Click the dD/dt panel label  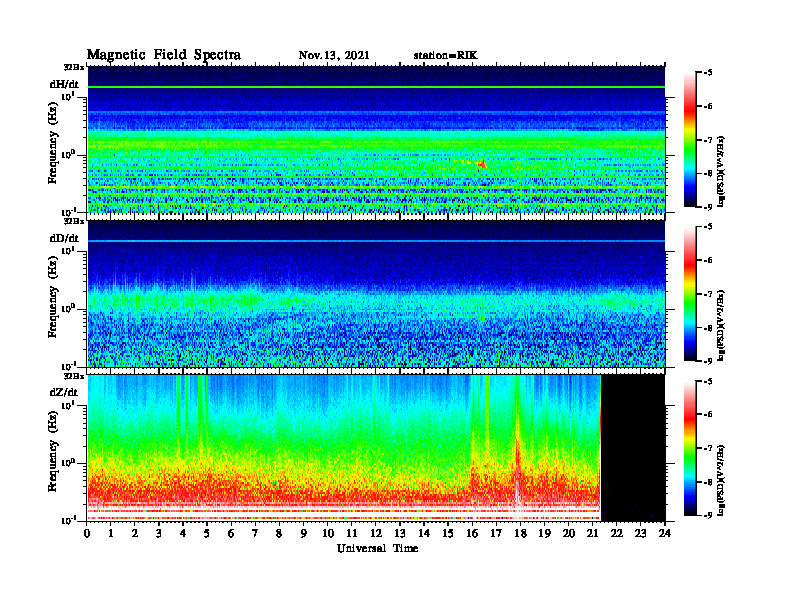click(x=64, y=238)
